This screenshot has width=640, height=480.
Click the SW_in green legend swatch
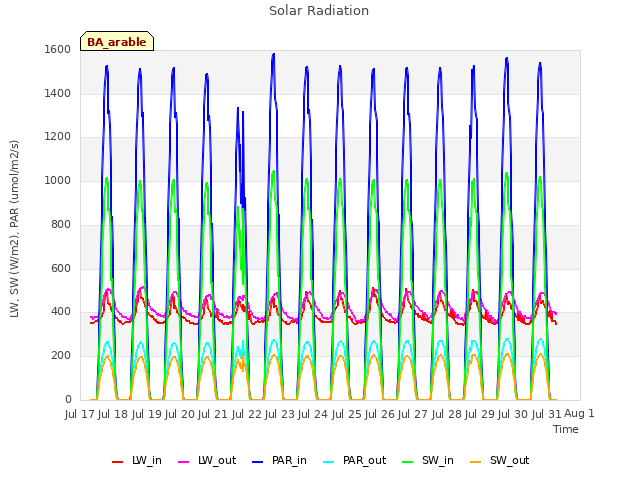pyautogui.click(x=408, y=462)
